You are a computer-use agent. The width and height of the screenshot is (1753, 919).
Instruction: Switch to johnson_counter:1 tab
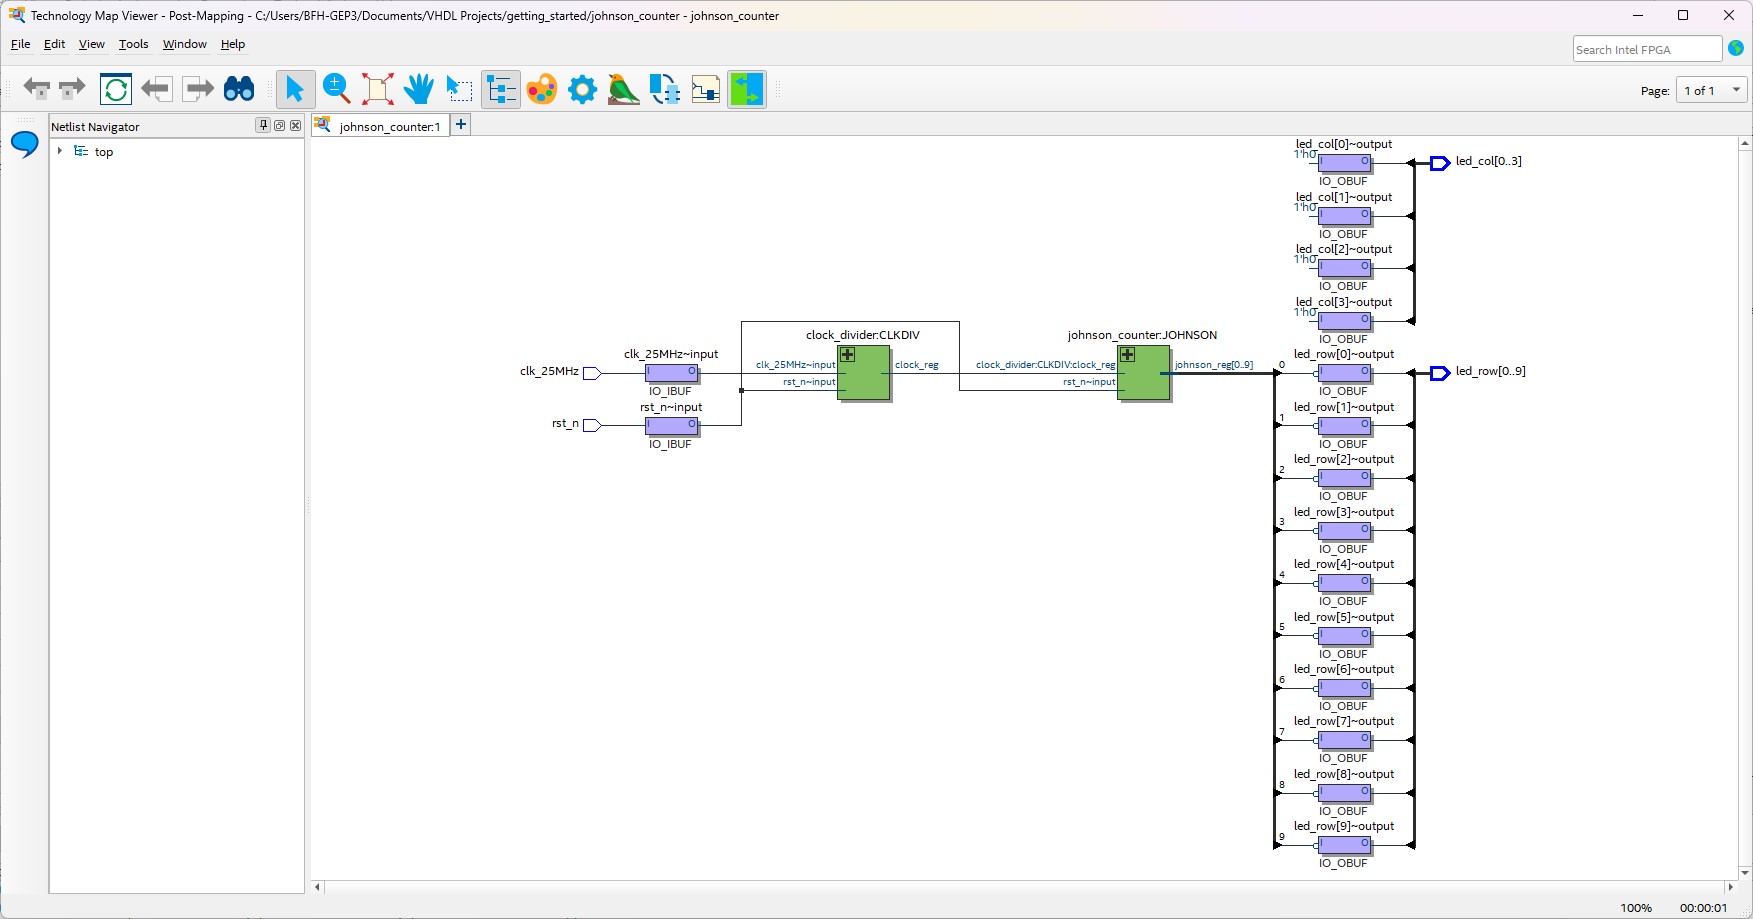tap(381, 126)
